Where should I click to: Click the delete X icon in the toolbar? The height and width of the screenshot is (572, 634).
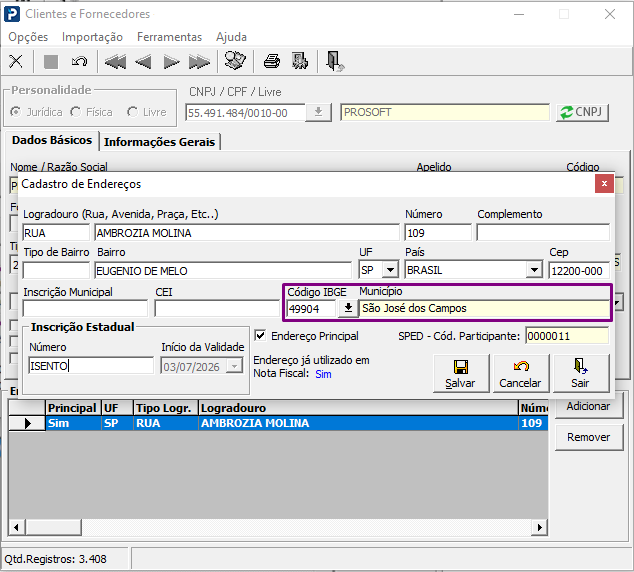16,61
